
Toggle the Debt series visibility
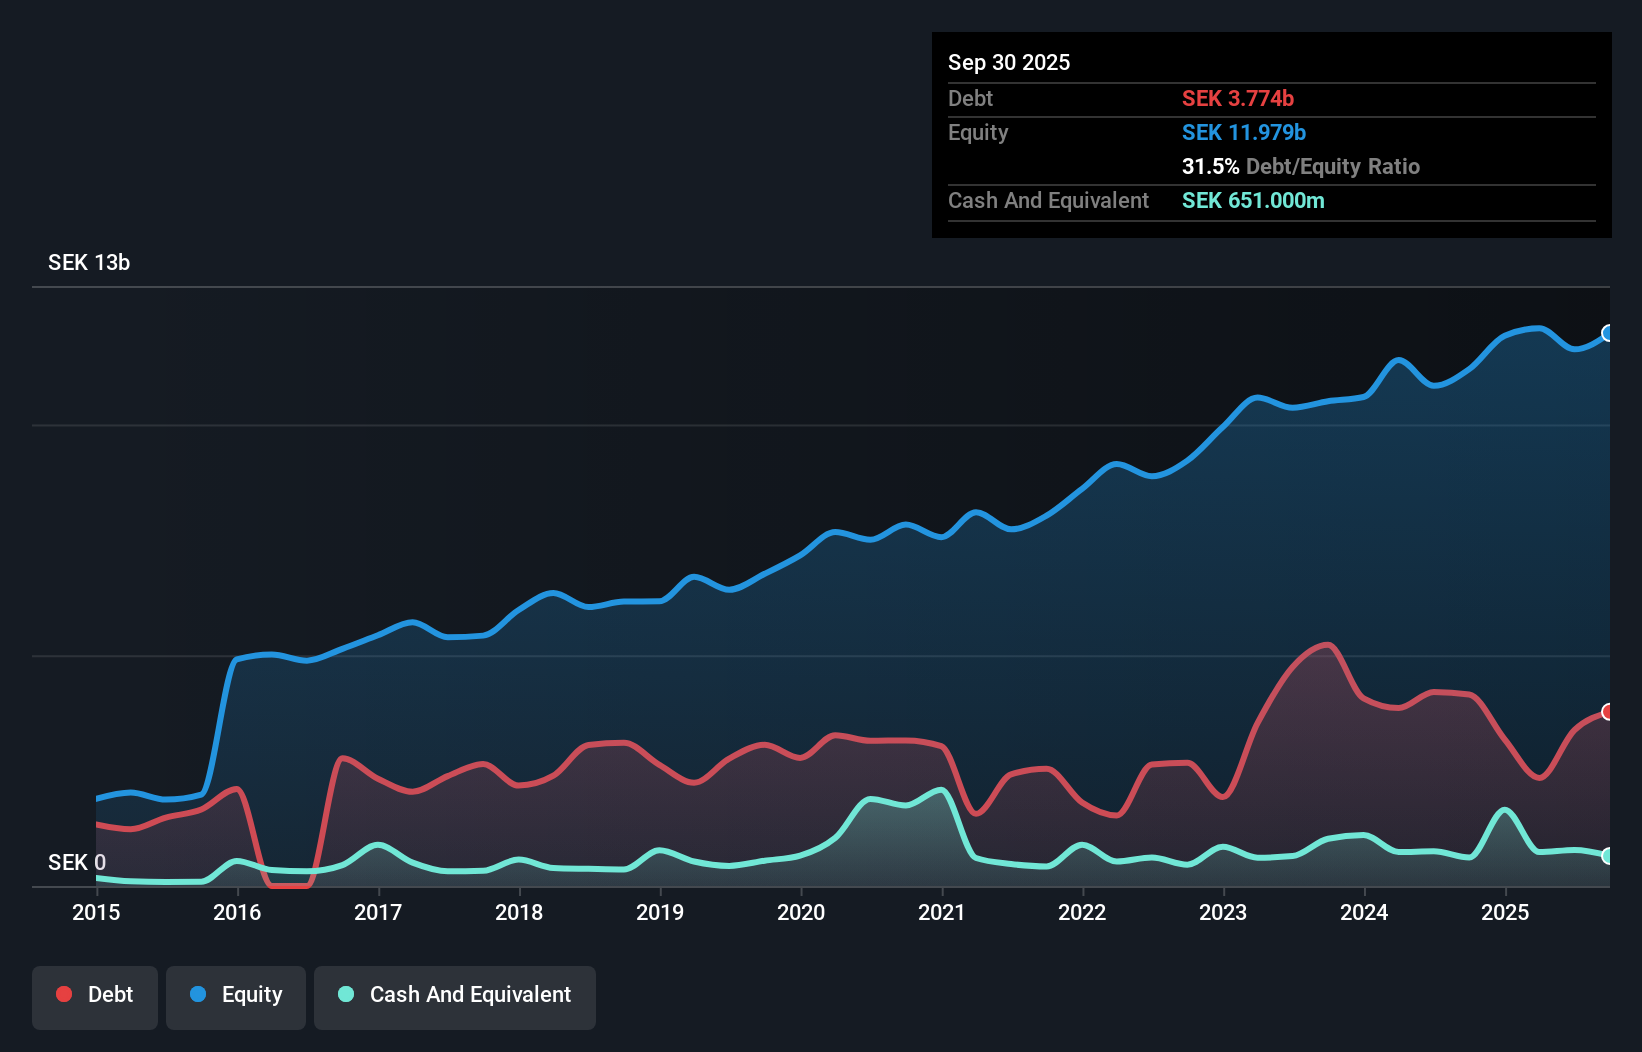point(95,994)
